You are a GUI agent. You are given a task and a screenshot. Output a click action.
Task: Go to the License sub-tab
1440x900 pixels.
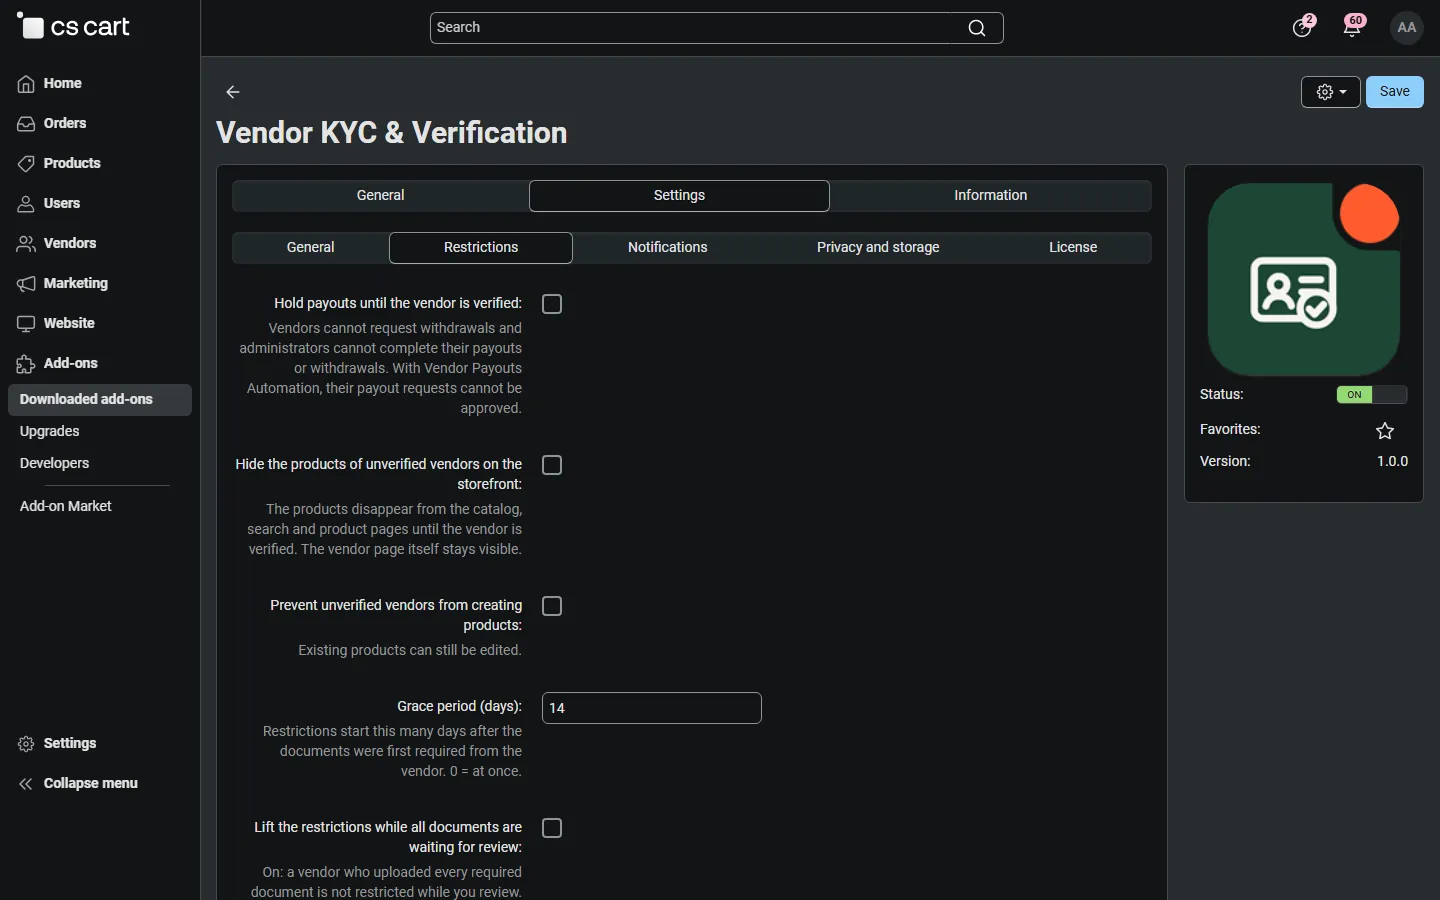coord(1073,248)
